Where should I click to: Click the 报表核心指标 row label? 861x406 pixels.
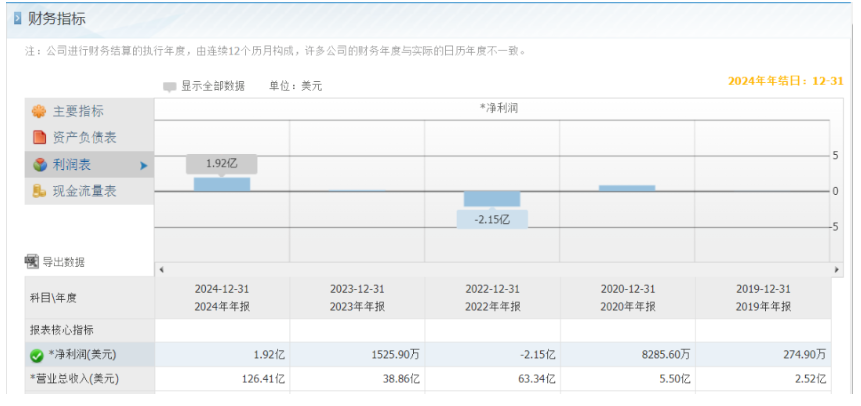(62, 330)
